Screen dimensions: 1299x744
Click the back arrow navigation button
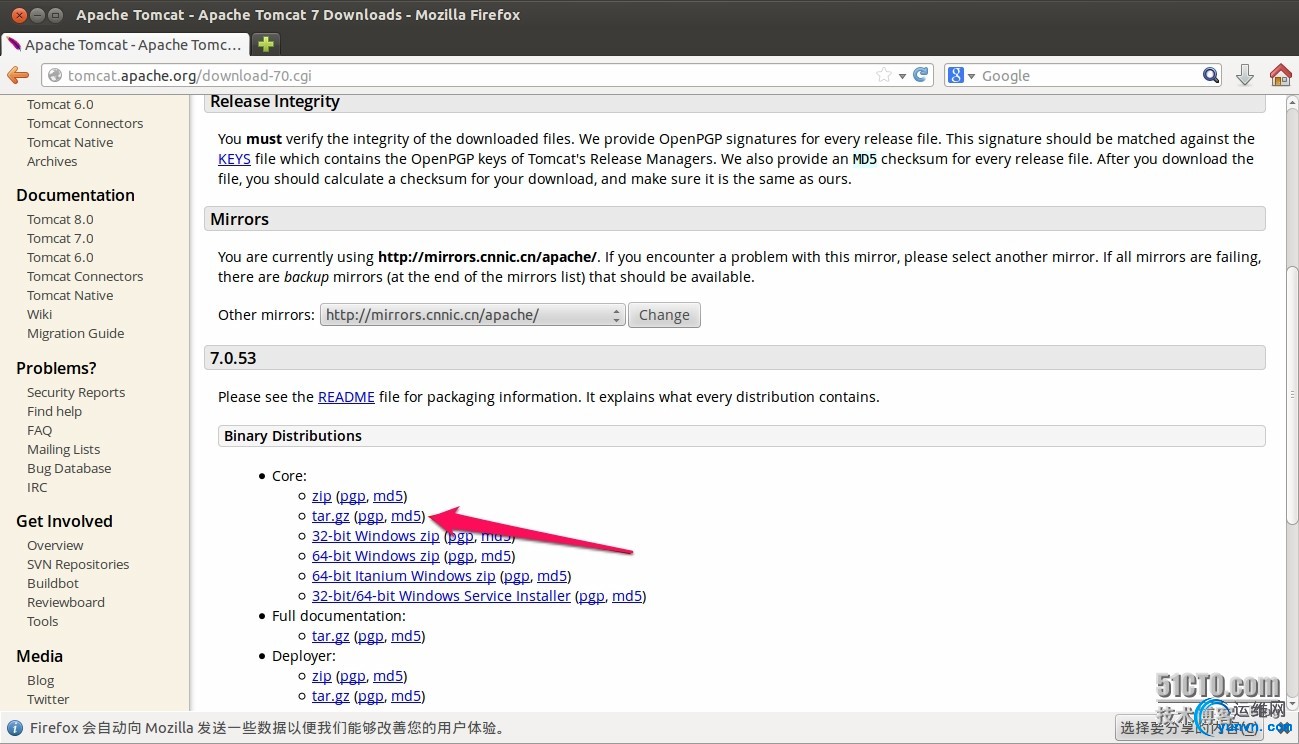point(17,75)
